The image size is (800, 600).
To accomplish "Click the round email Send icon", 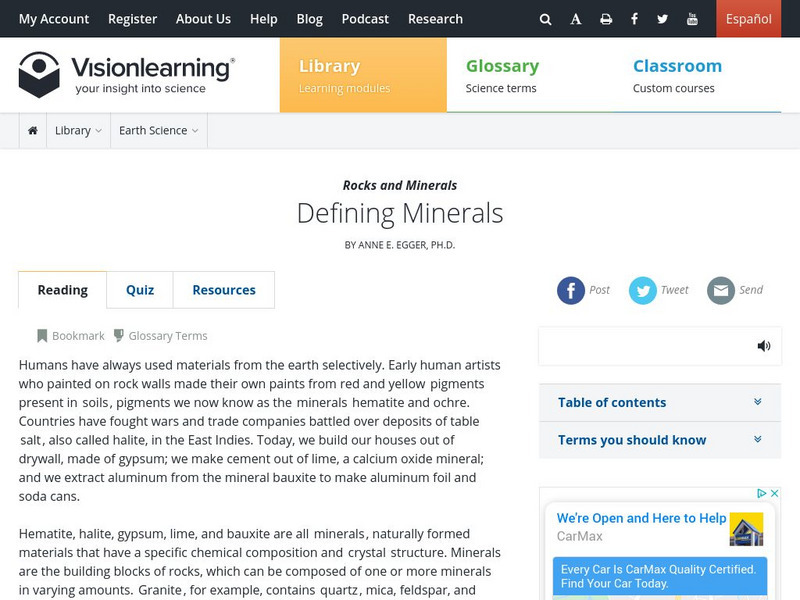I will [720, 290].
